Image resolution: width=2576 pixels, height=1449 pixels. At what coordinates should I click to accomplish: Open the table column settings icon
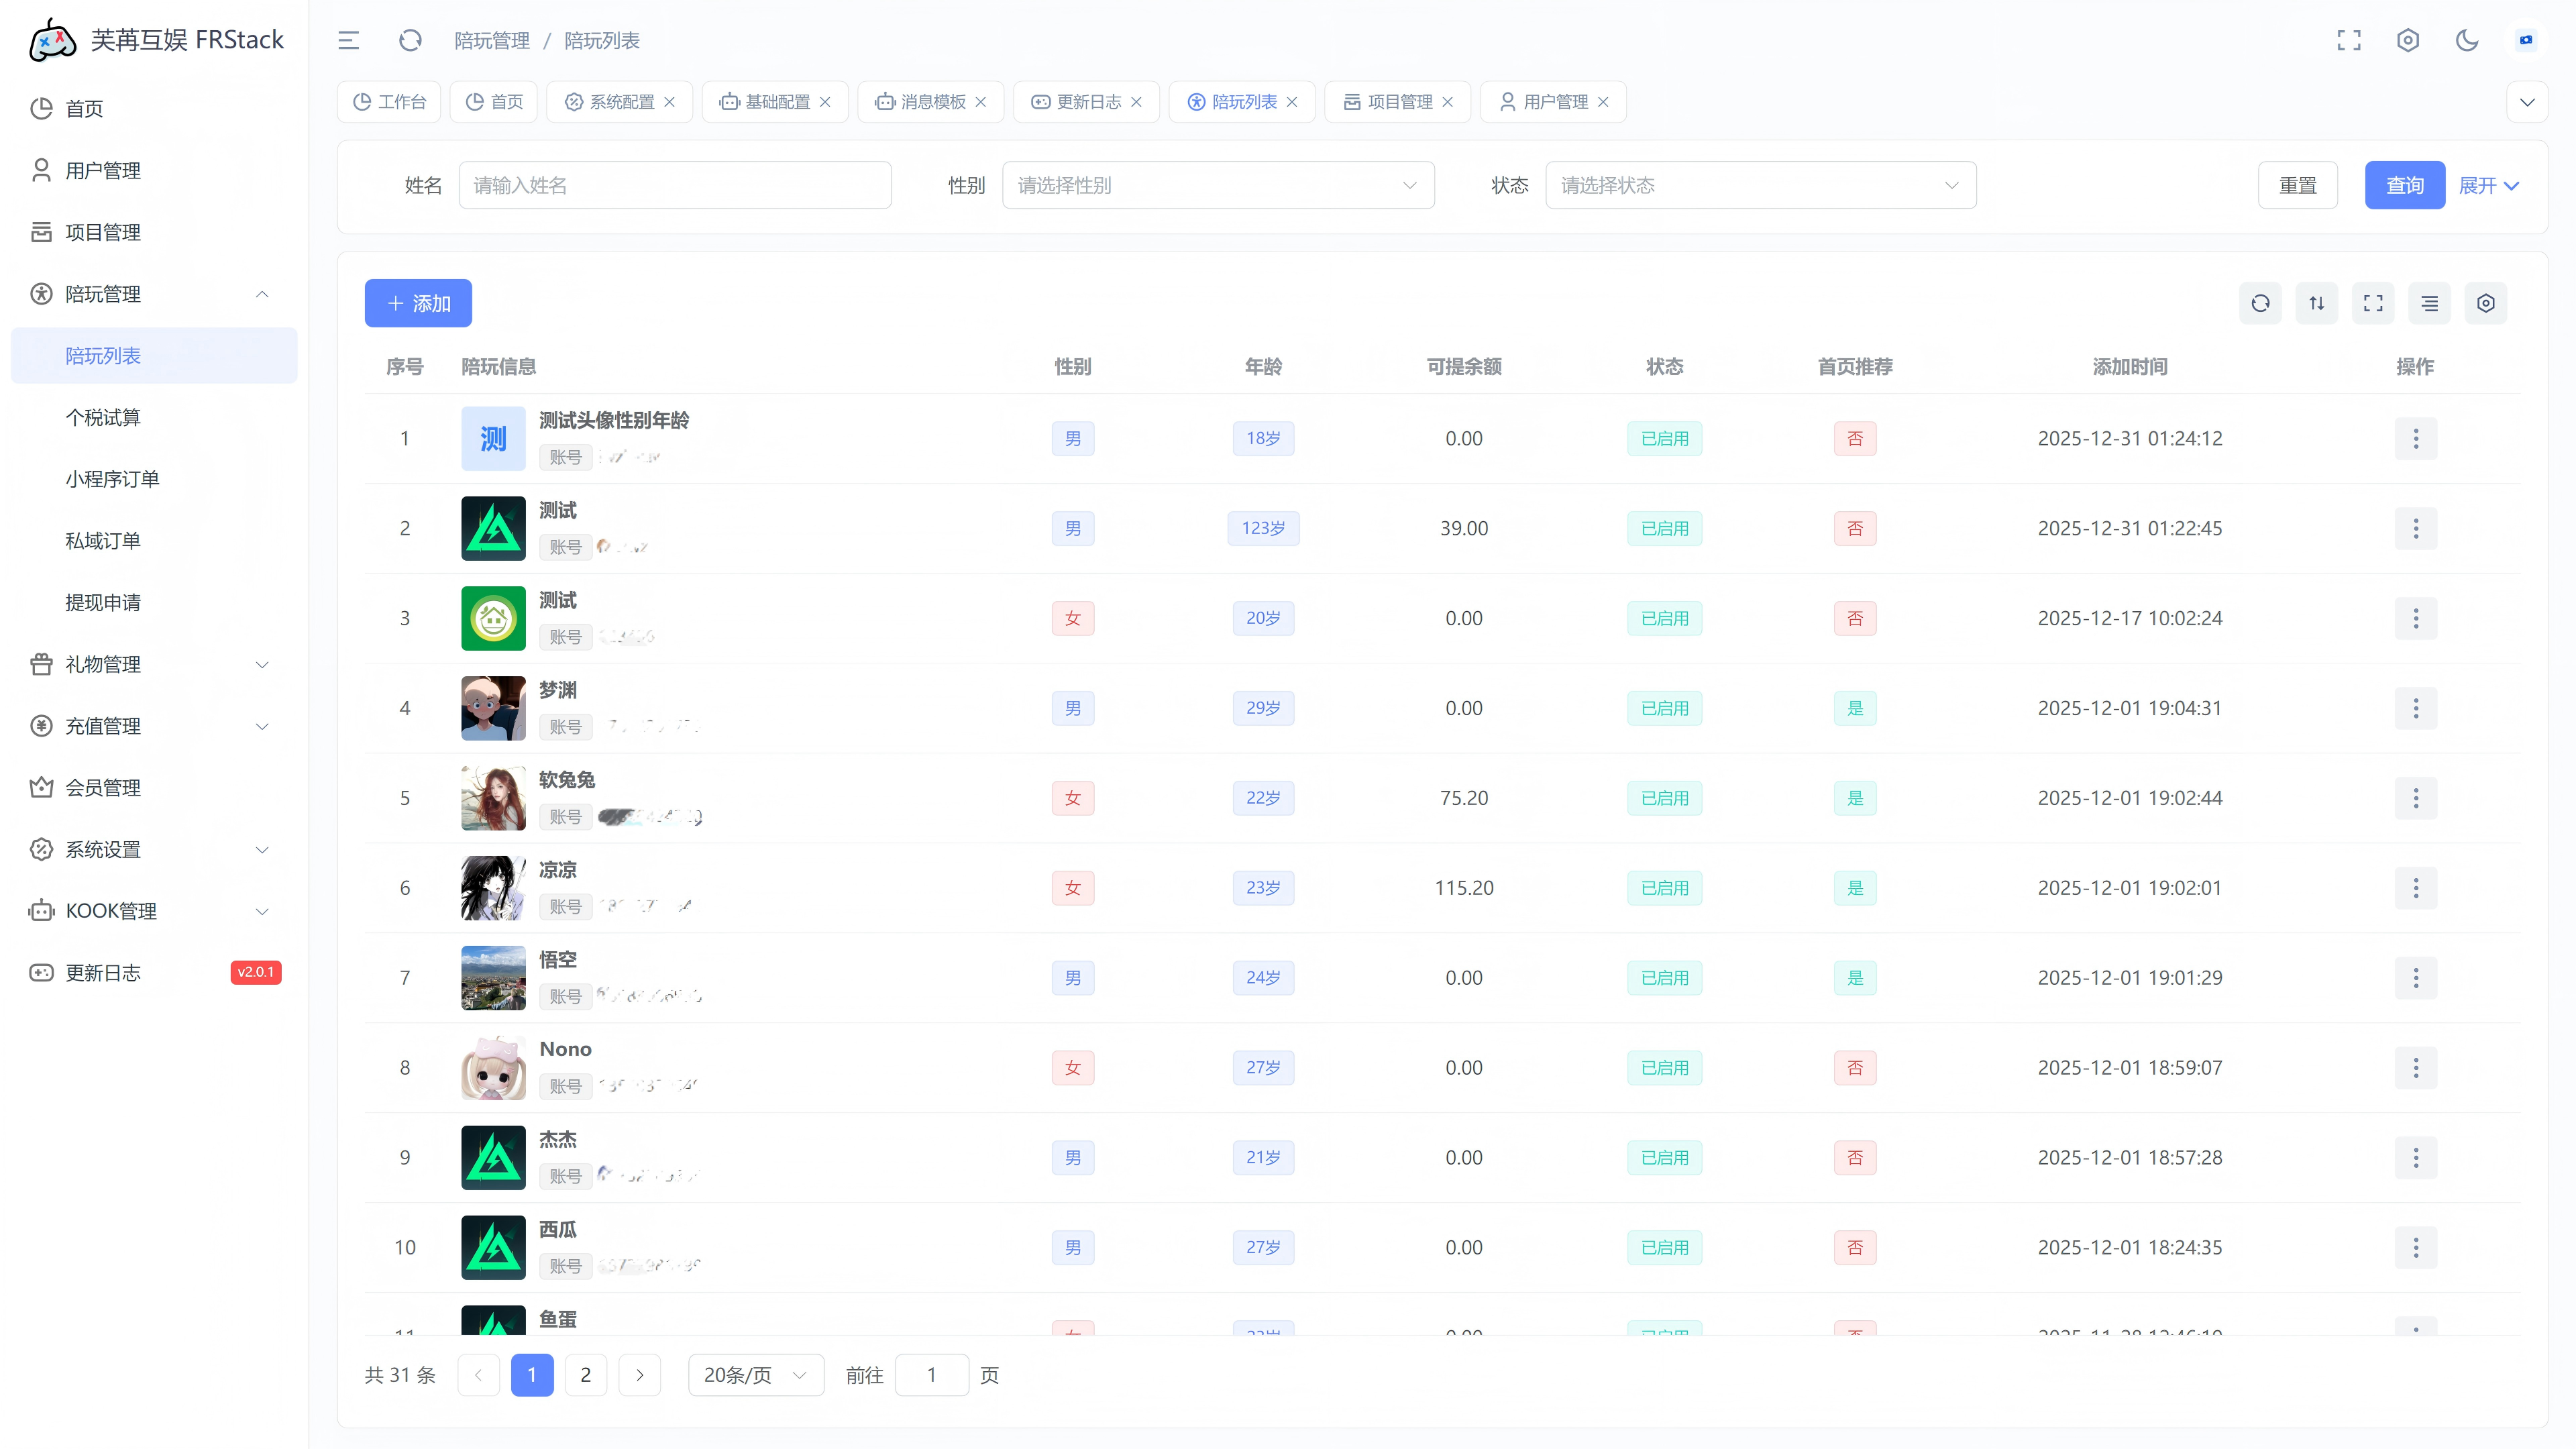[x=2486, y=303]
